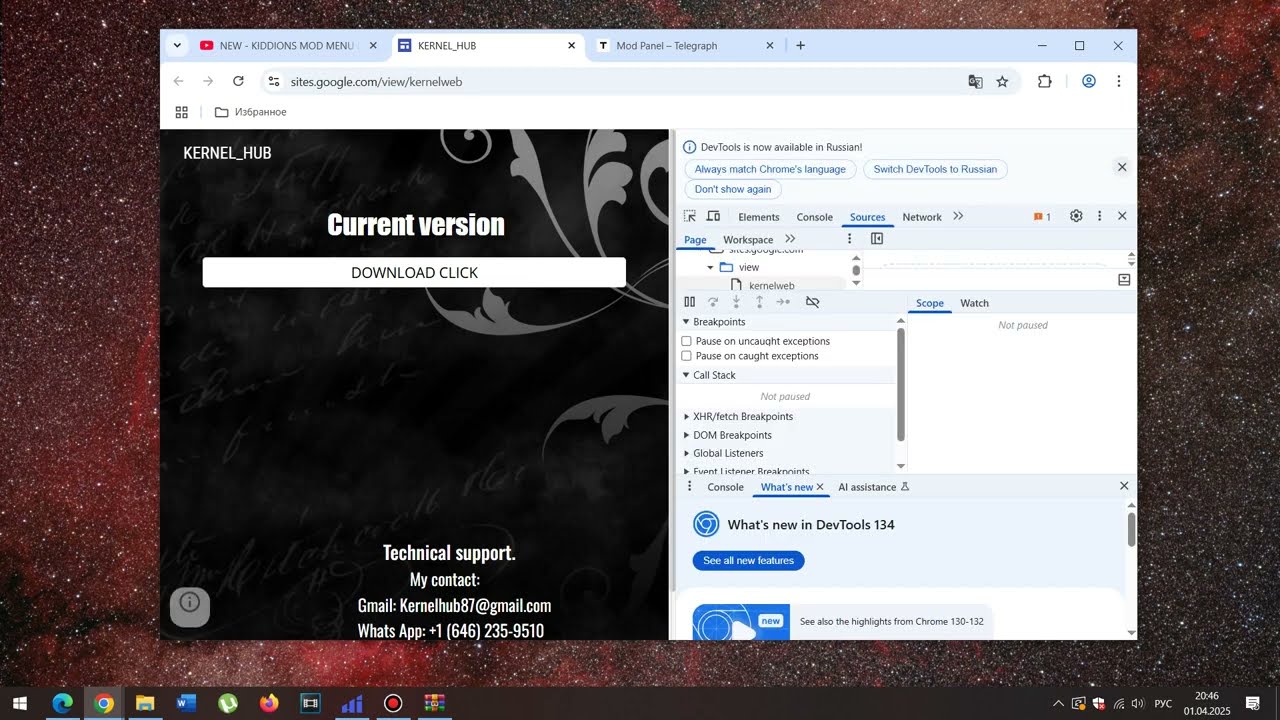The height and width of the screenshot is (720, 1280).
Task: Click the pause script execution icon
Action: click(690, 302)
